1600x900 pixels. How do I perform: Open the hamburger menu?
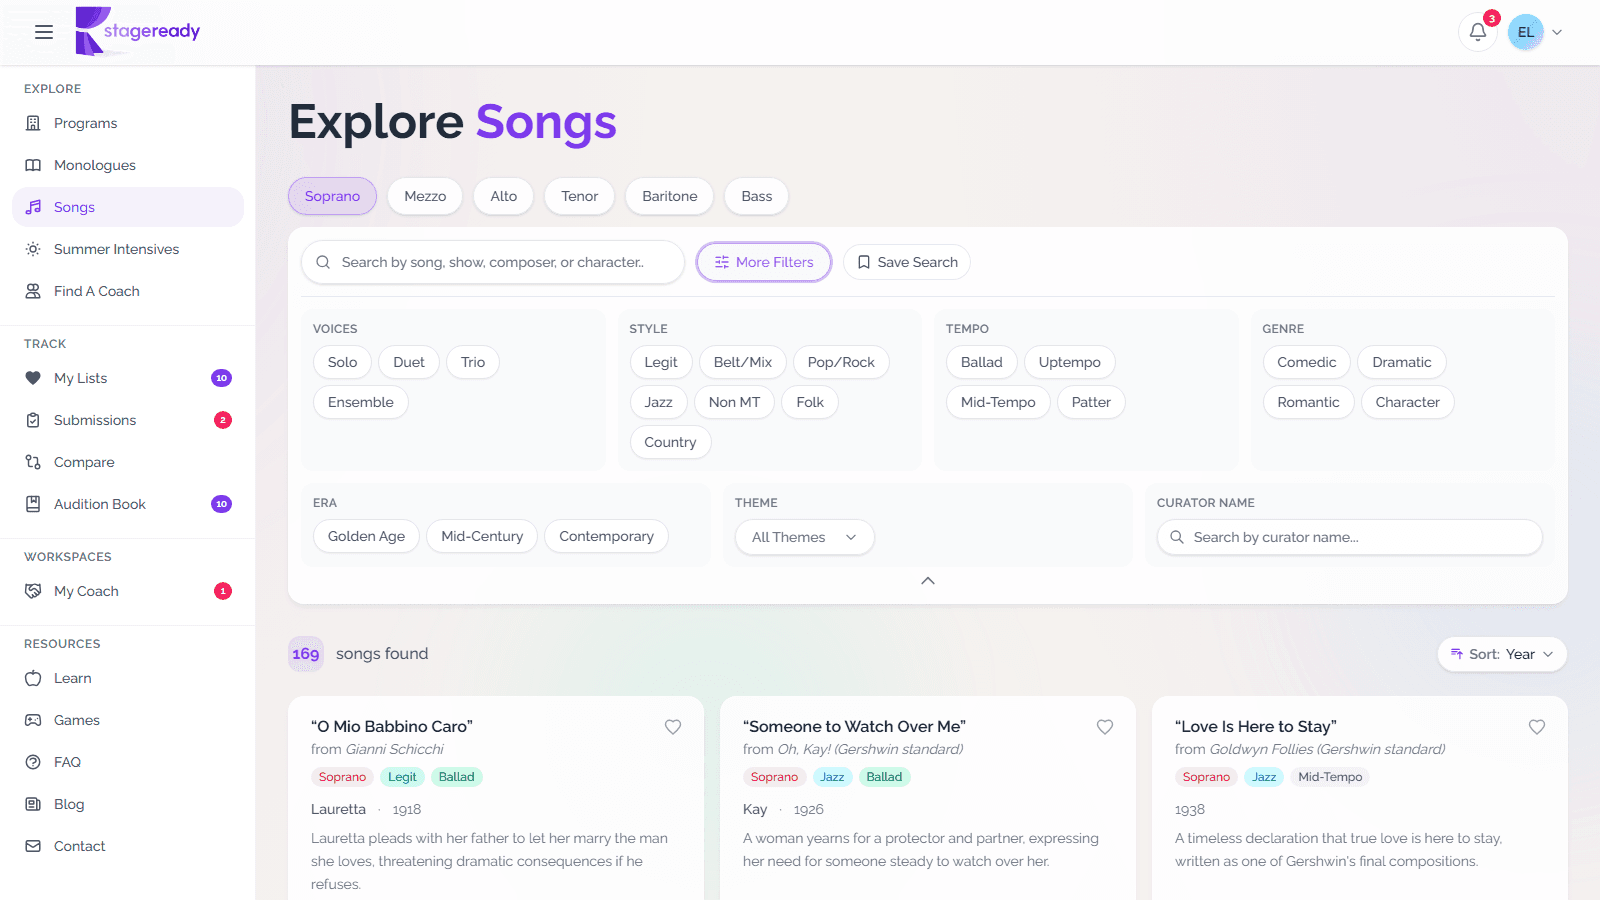pyautogui.click(x=44, y=32)
